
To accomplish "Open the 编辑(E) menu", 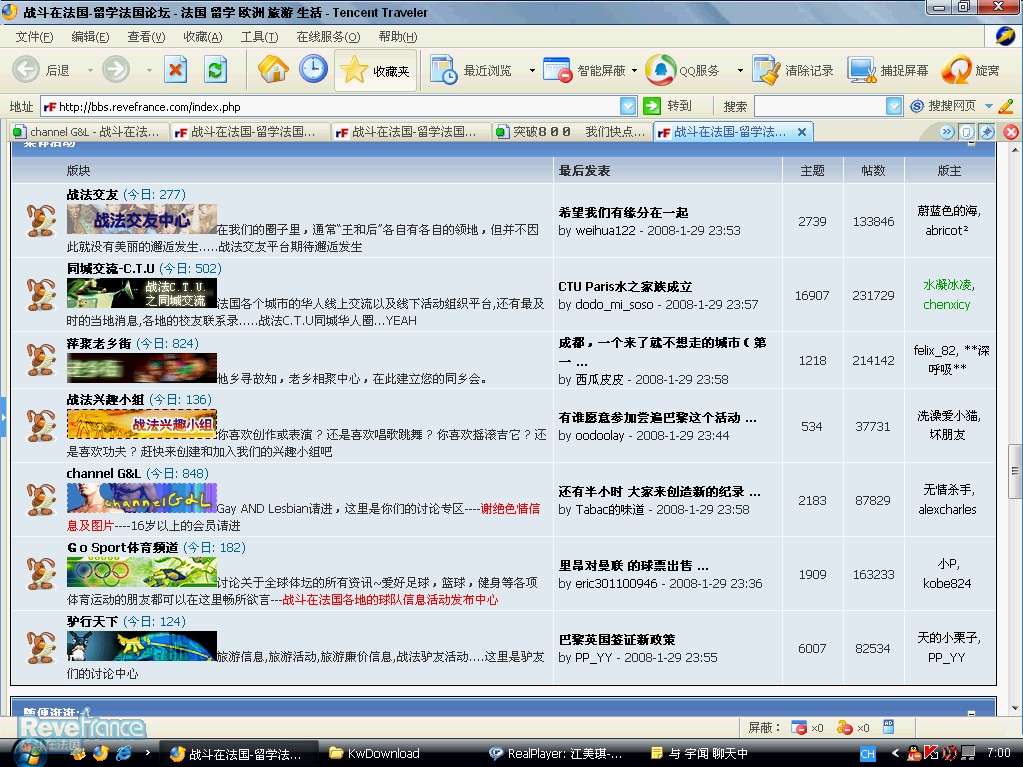I will pyautogui.click(x=90, y=37).
